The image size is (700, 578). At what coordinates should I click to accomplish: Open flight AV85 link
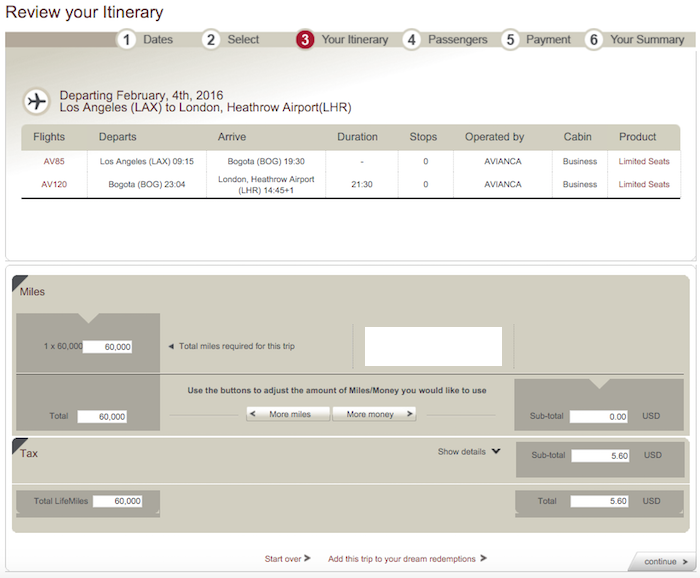54,161
